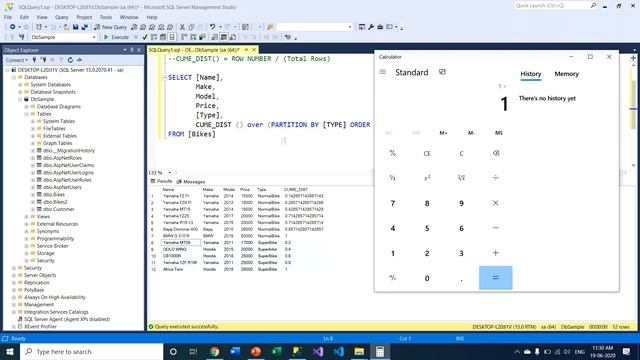Image resolution: width=640 pixels, height=360 pixels.
Task: Click the Undo arrow icon
Action: pyautogui.click(x=212, y=27)
